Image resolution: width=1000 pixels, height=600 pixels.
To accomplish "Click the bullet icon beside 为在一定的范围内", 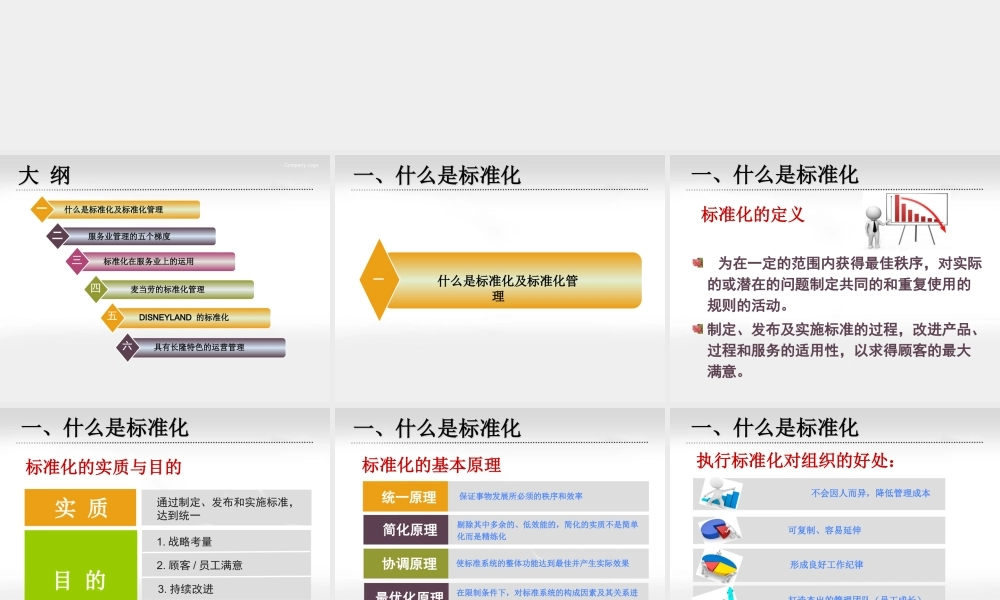I will tap(698, 263).
